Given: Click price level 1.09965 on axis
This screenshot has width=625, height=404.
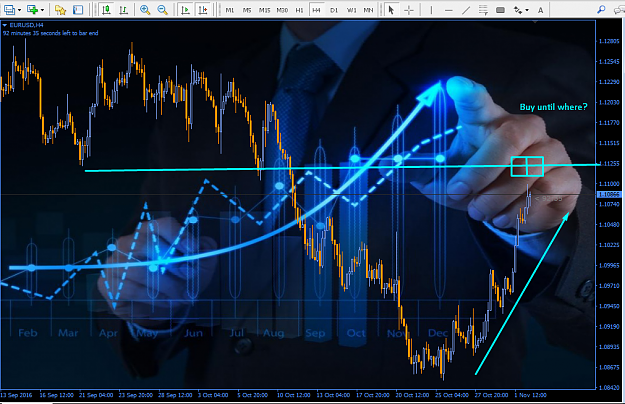Looking at the screenshot, I should 610,265.
